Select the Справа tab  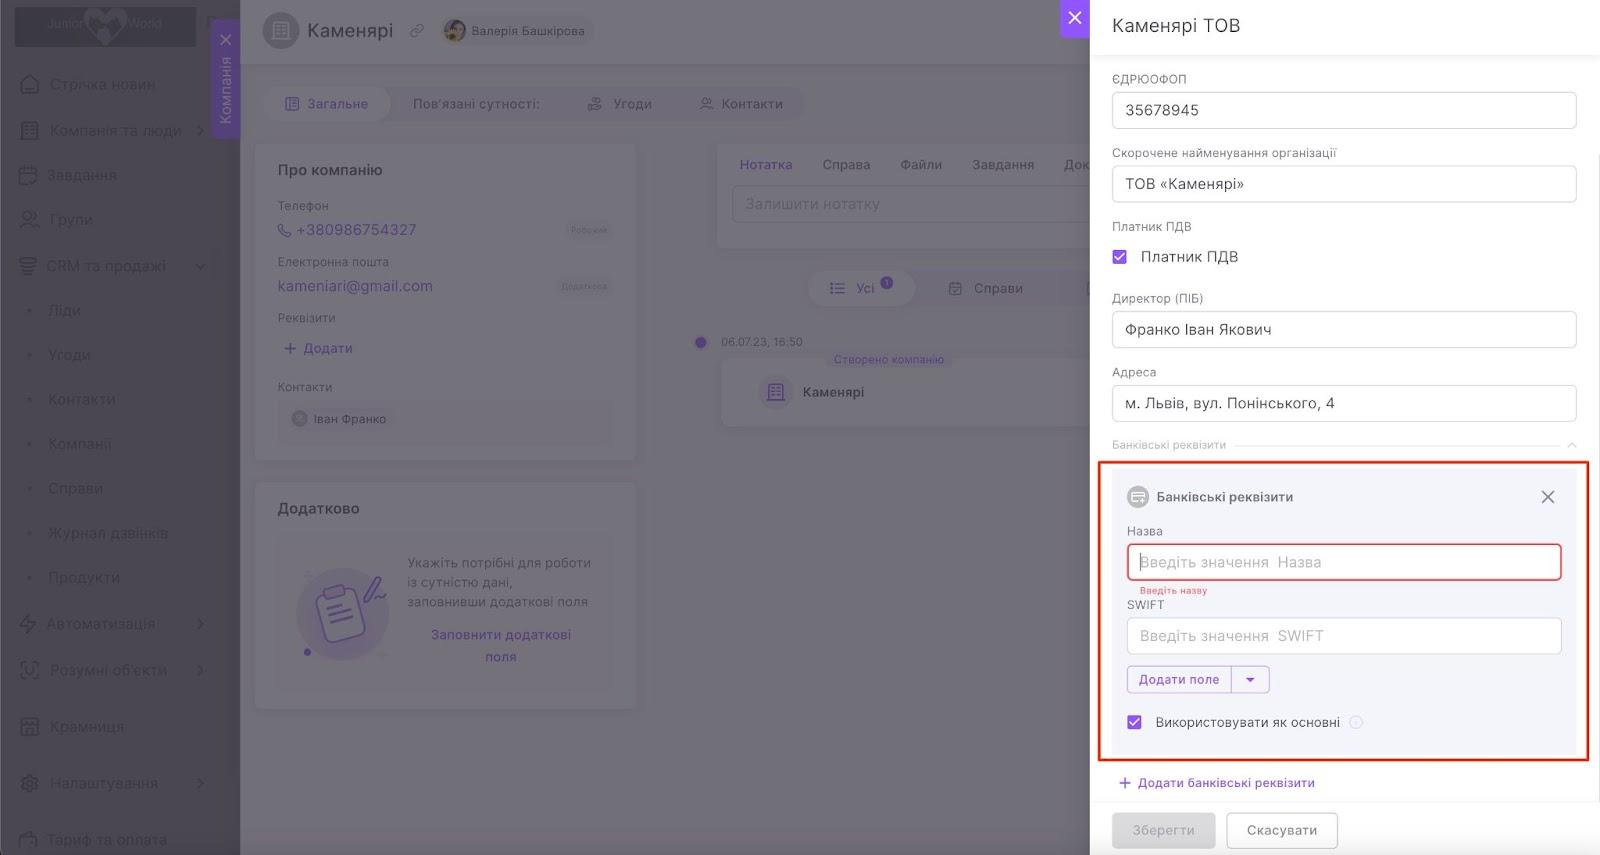[x=846, y=165]
